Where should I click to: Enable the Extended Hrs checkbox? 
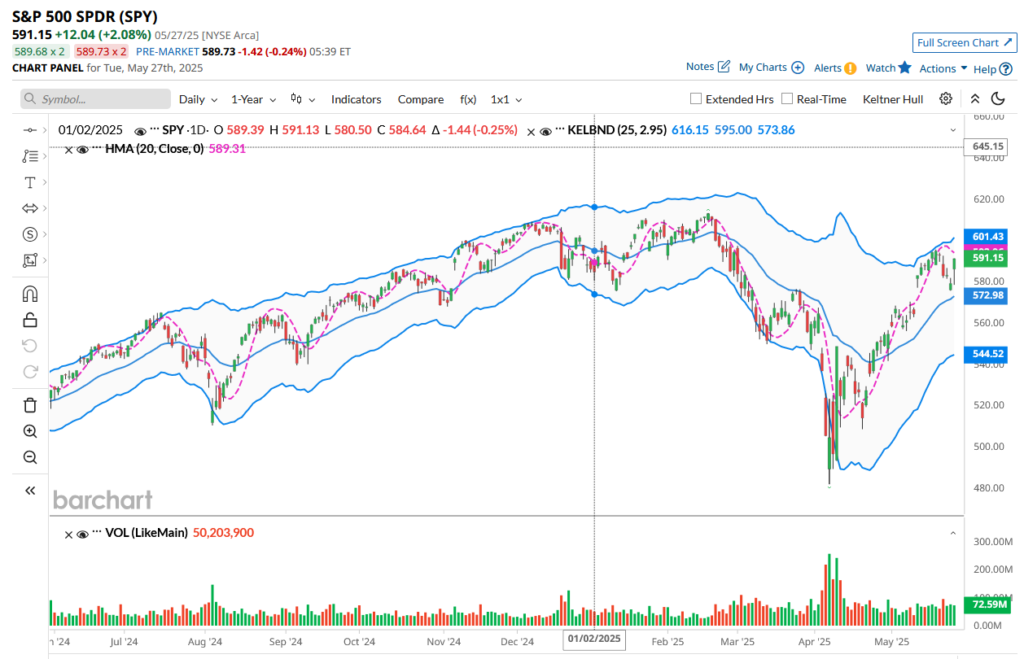coord(696,99)
